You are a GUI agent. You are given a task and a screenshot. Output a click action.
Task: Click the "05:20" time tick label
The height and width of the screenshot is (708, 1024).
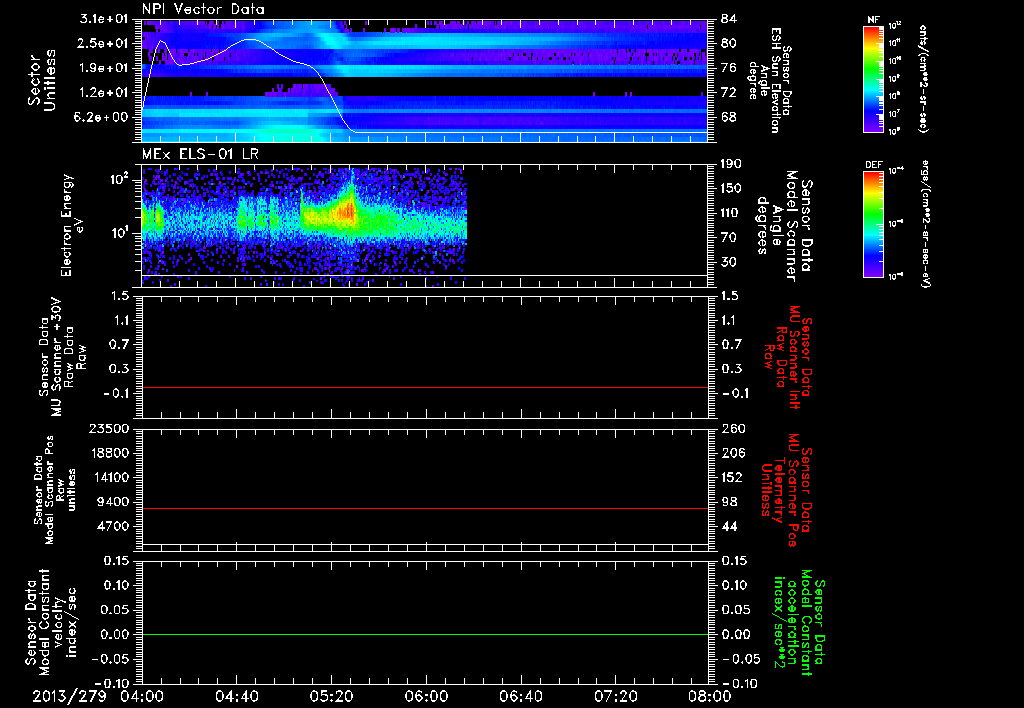pos(331,696)
